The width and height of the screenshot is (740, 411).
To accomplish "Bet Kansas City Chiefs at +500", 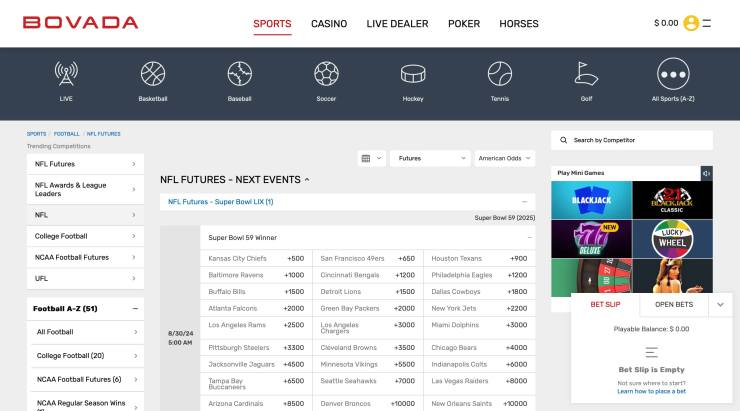I will click(256, 259).
